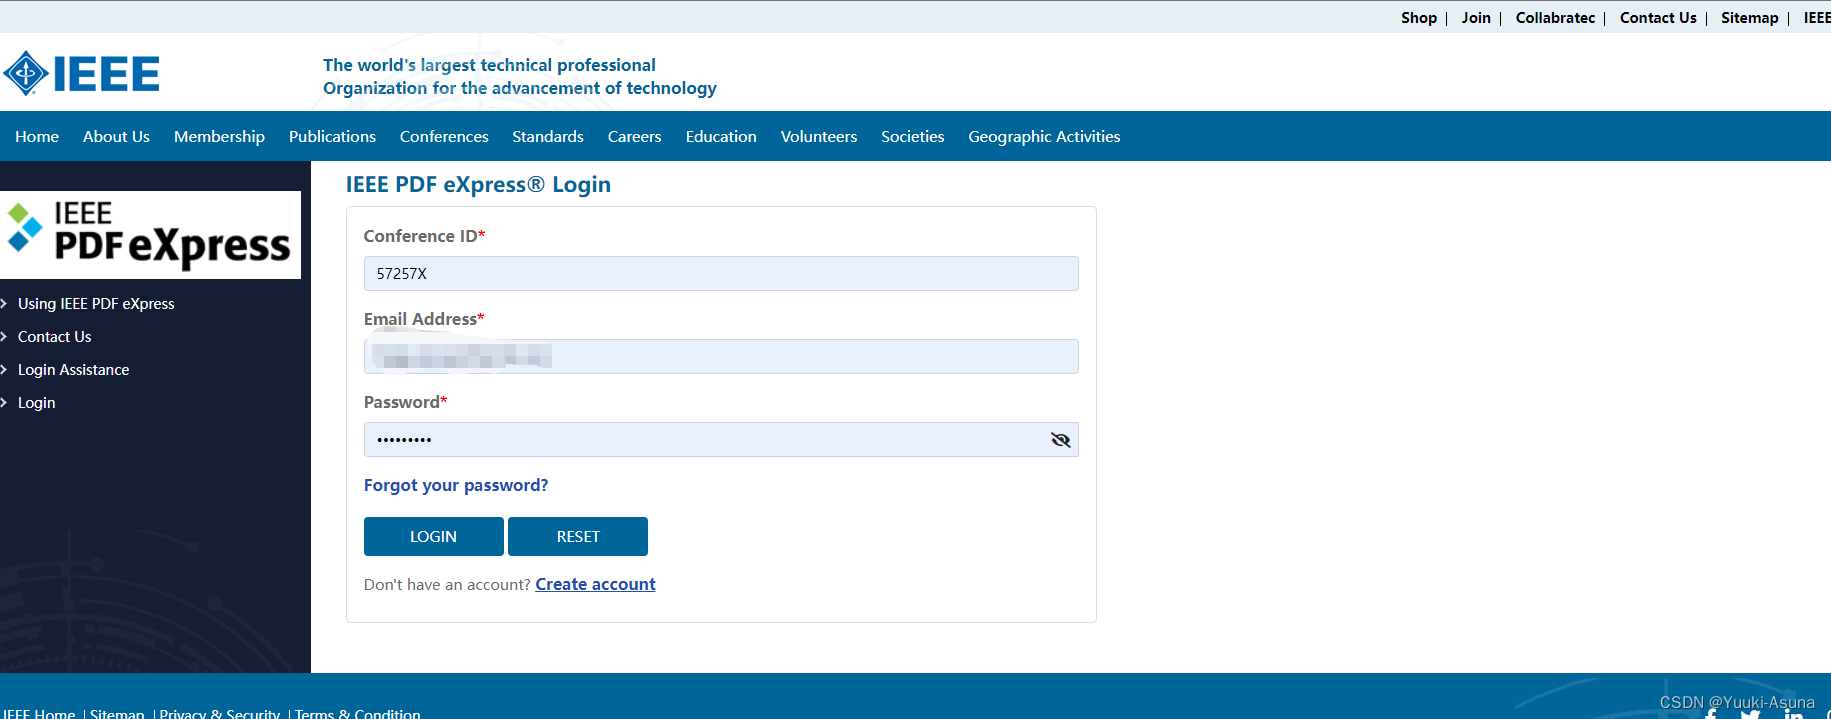This screenshot has height=719, width=1831.
Task: Click the RESET button
Action: [x=578, y=537]
